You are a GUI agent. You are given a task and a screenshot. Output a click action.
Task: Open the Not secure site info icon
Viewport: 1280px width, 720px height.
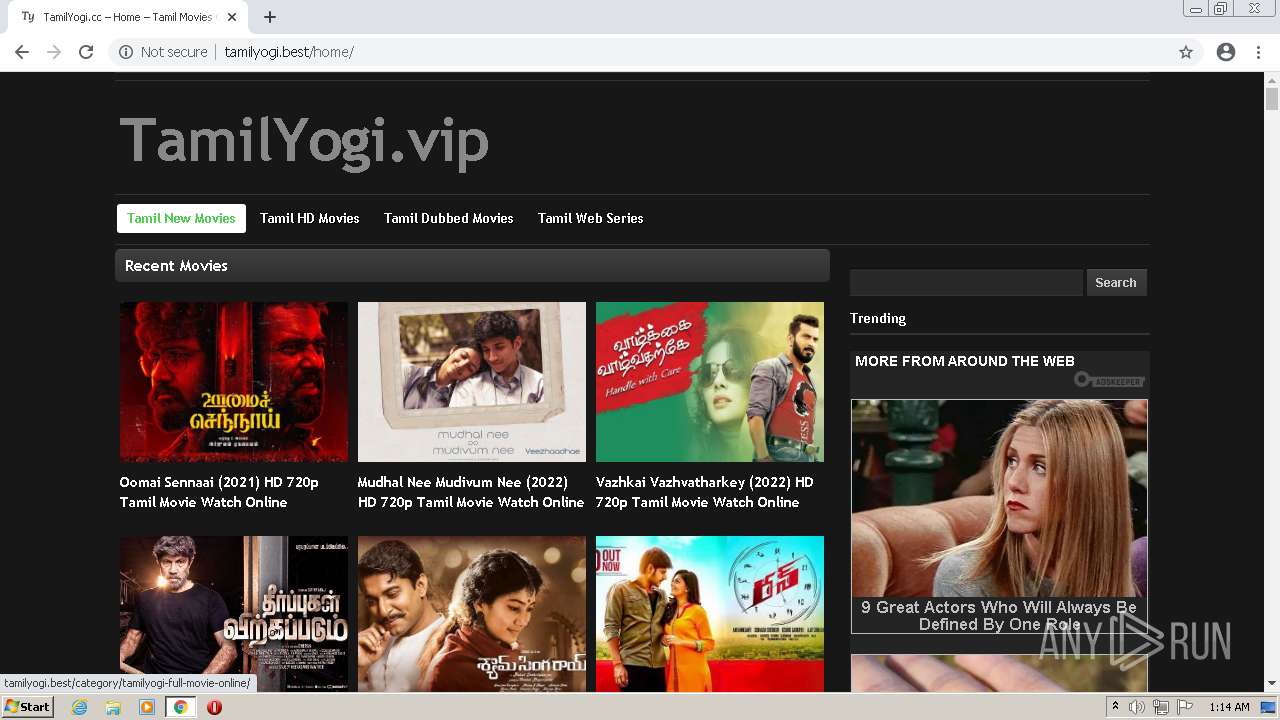126,52
